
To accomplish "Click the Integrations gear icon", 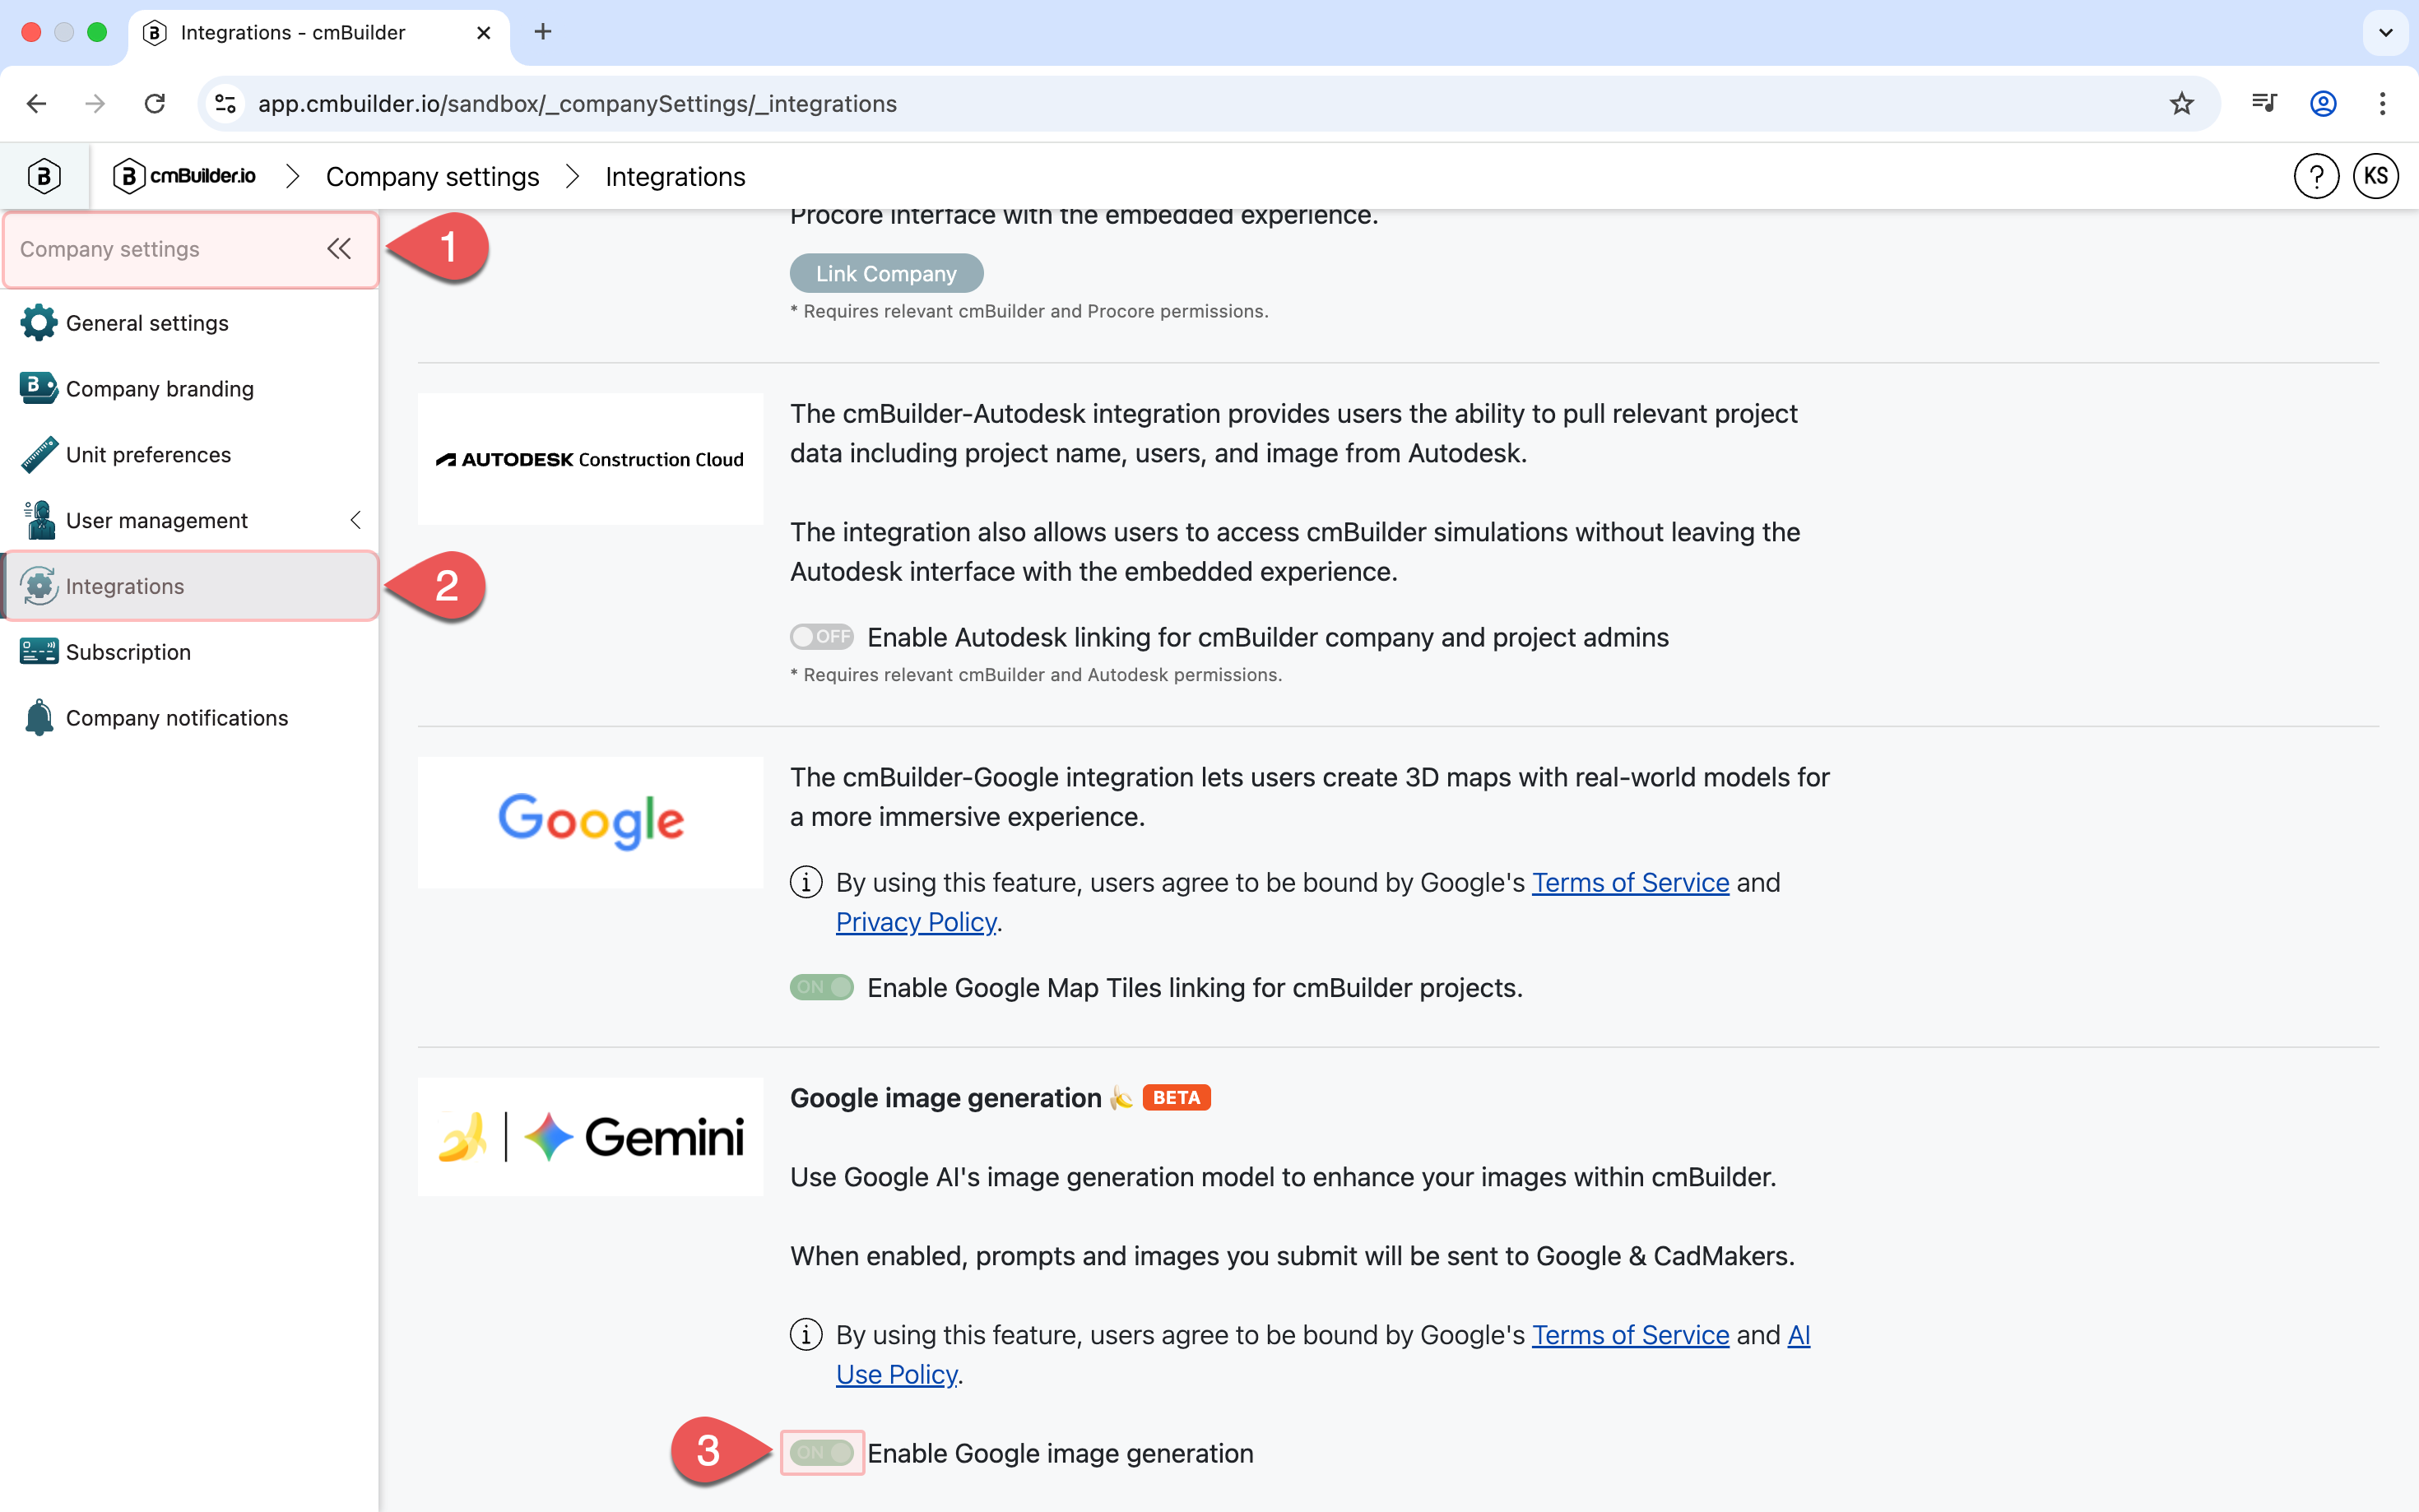I will [x=39, y=586].
